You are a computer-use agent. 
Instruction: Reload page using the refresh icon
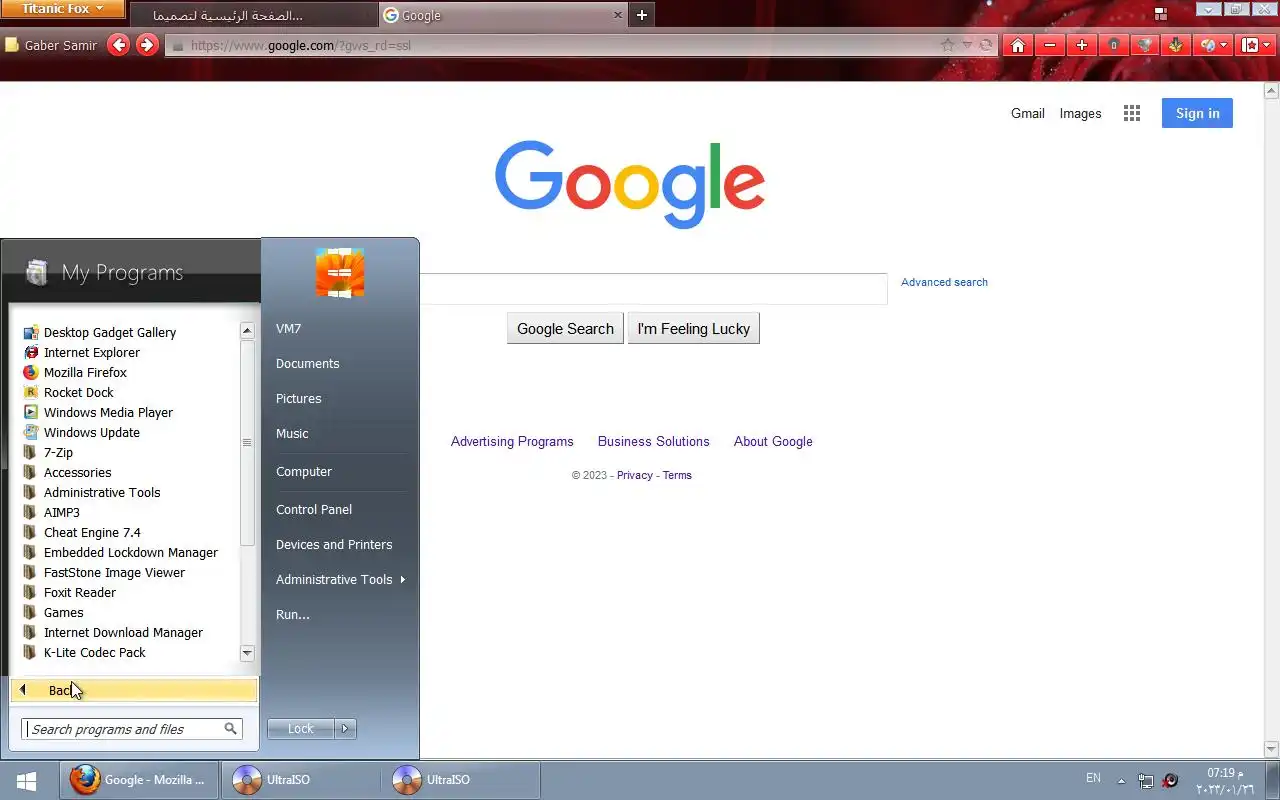[986, 45]
